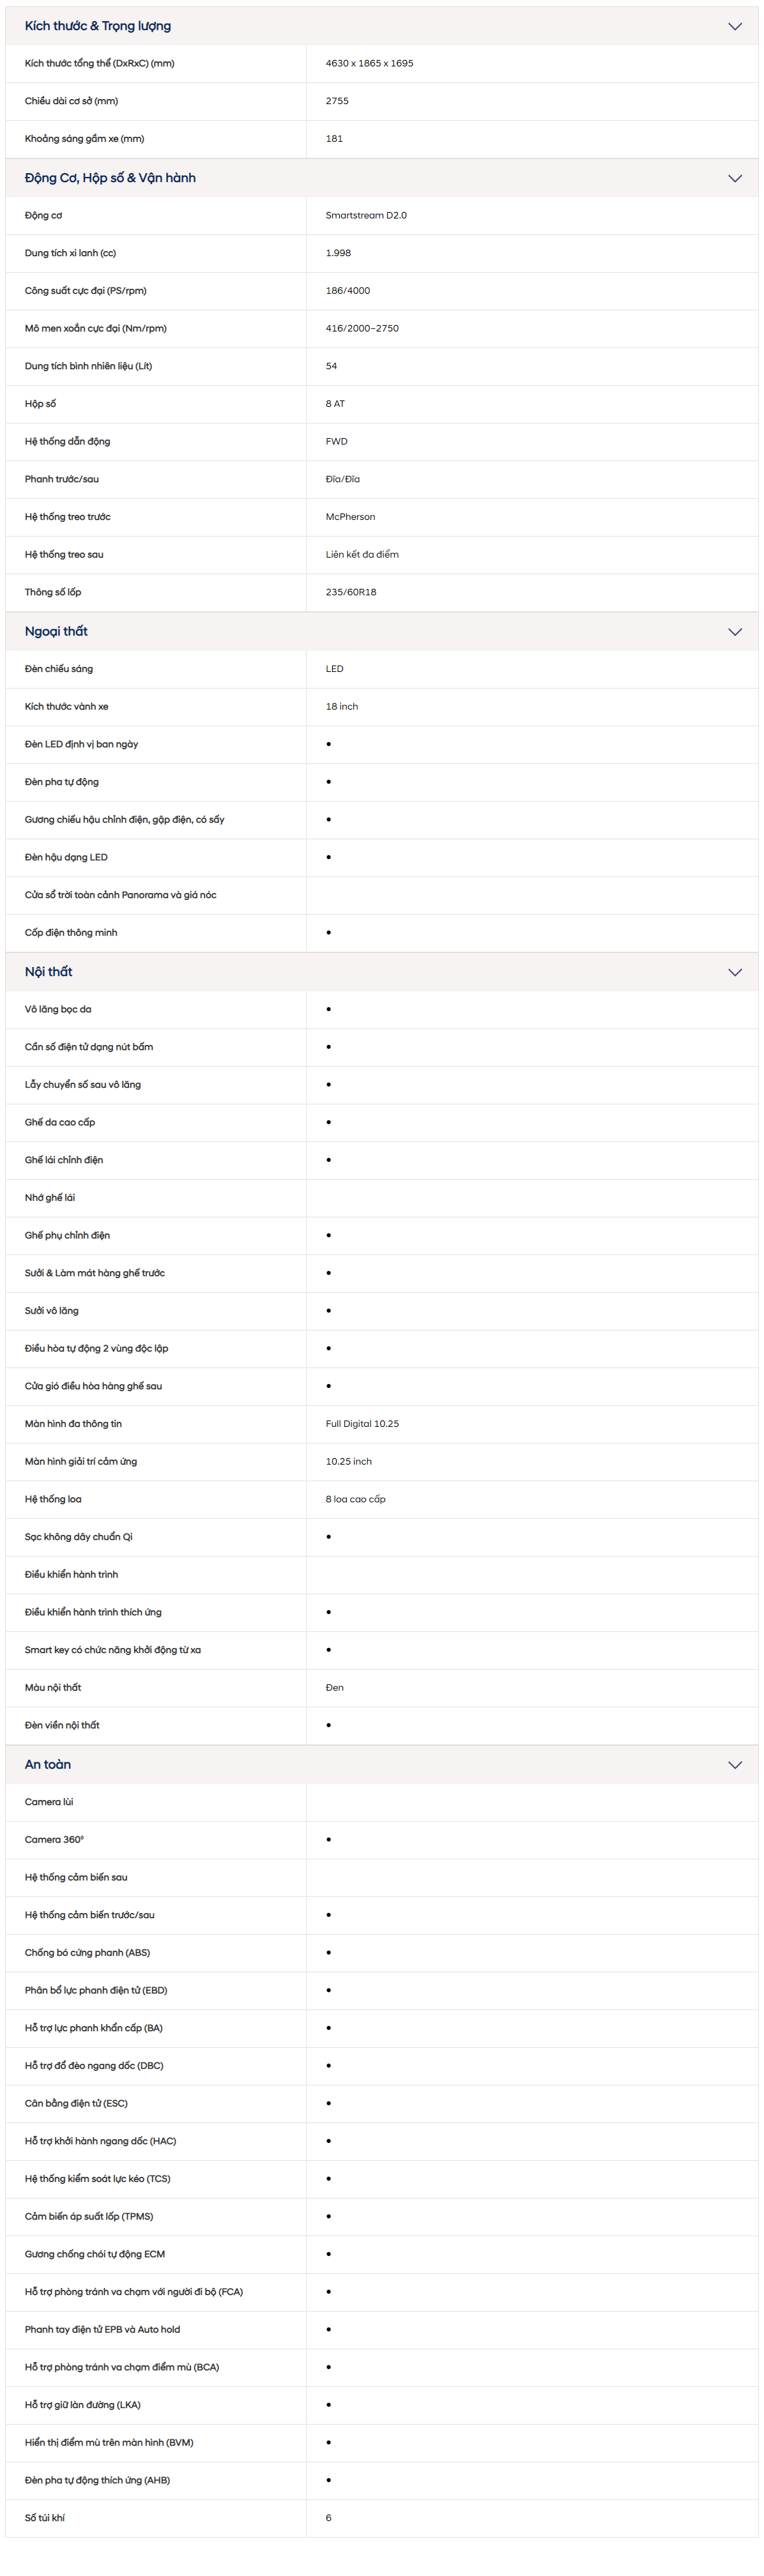
Task: Collapse the Nội thất section chevron
Action: [734, 972]
